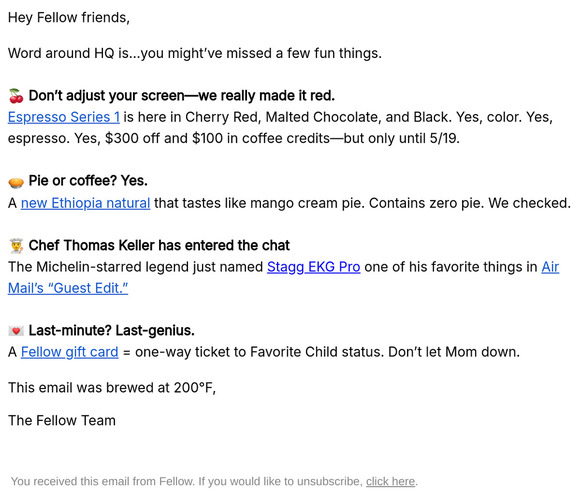This screenshot has height=491, width=580.
Task: Open Air Mail's Guest Edit link
Action: [68, 288]
